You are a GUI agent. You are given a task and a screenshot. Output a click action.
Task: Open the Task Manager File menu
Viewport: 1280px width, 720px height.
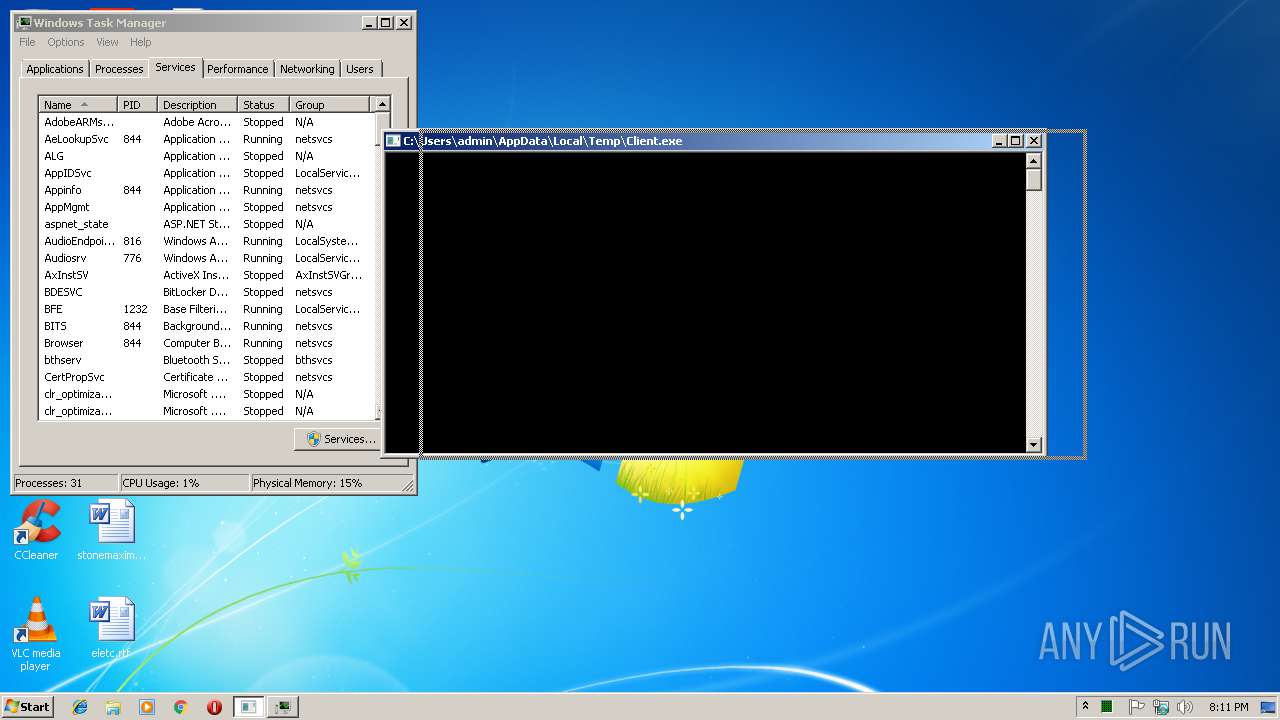click(x=27, y=42)
